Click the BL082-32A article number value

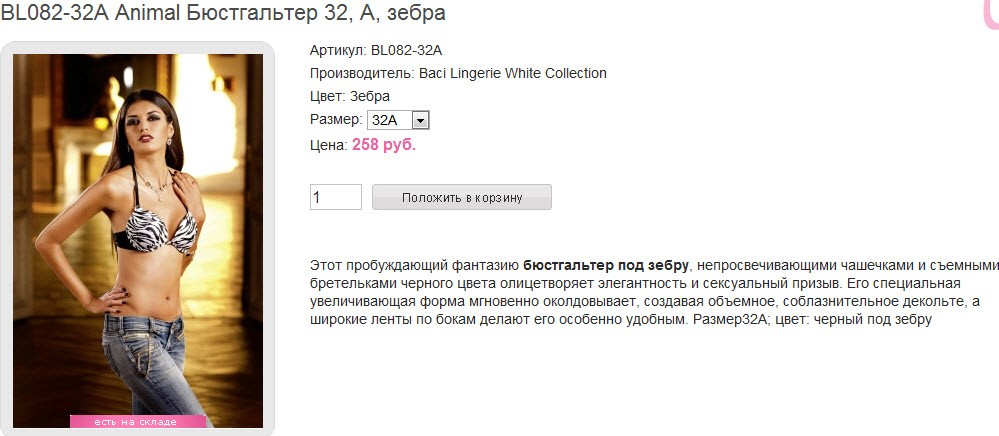[x=406, y=50]
